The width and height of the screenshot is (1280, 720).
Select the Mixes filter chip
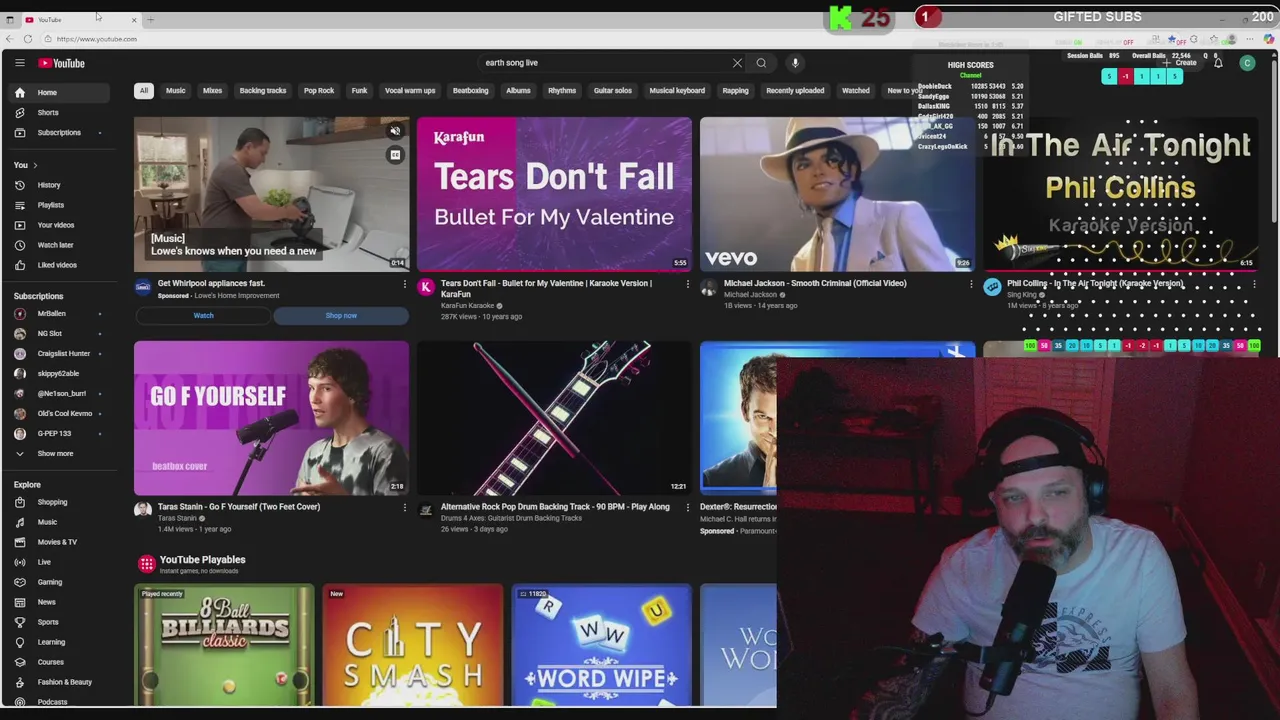pyautogui.click(x=212, y=91)
